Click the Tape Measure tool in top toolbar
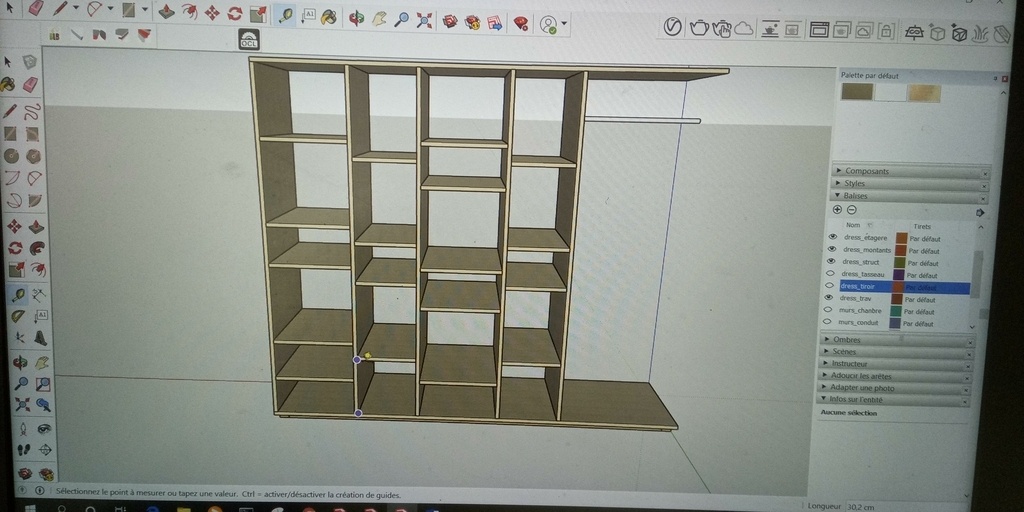 click(285, 15)
